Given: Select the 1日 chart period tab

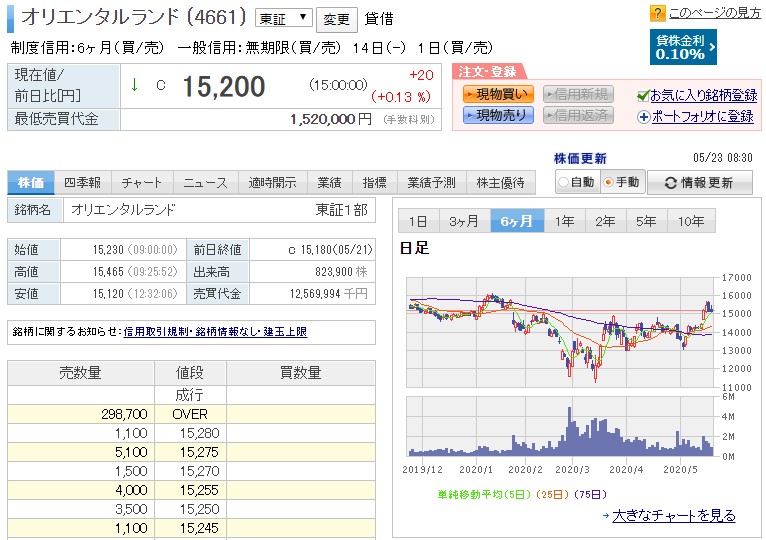Looking at the screenshot, I should click(419, 221).
